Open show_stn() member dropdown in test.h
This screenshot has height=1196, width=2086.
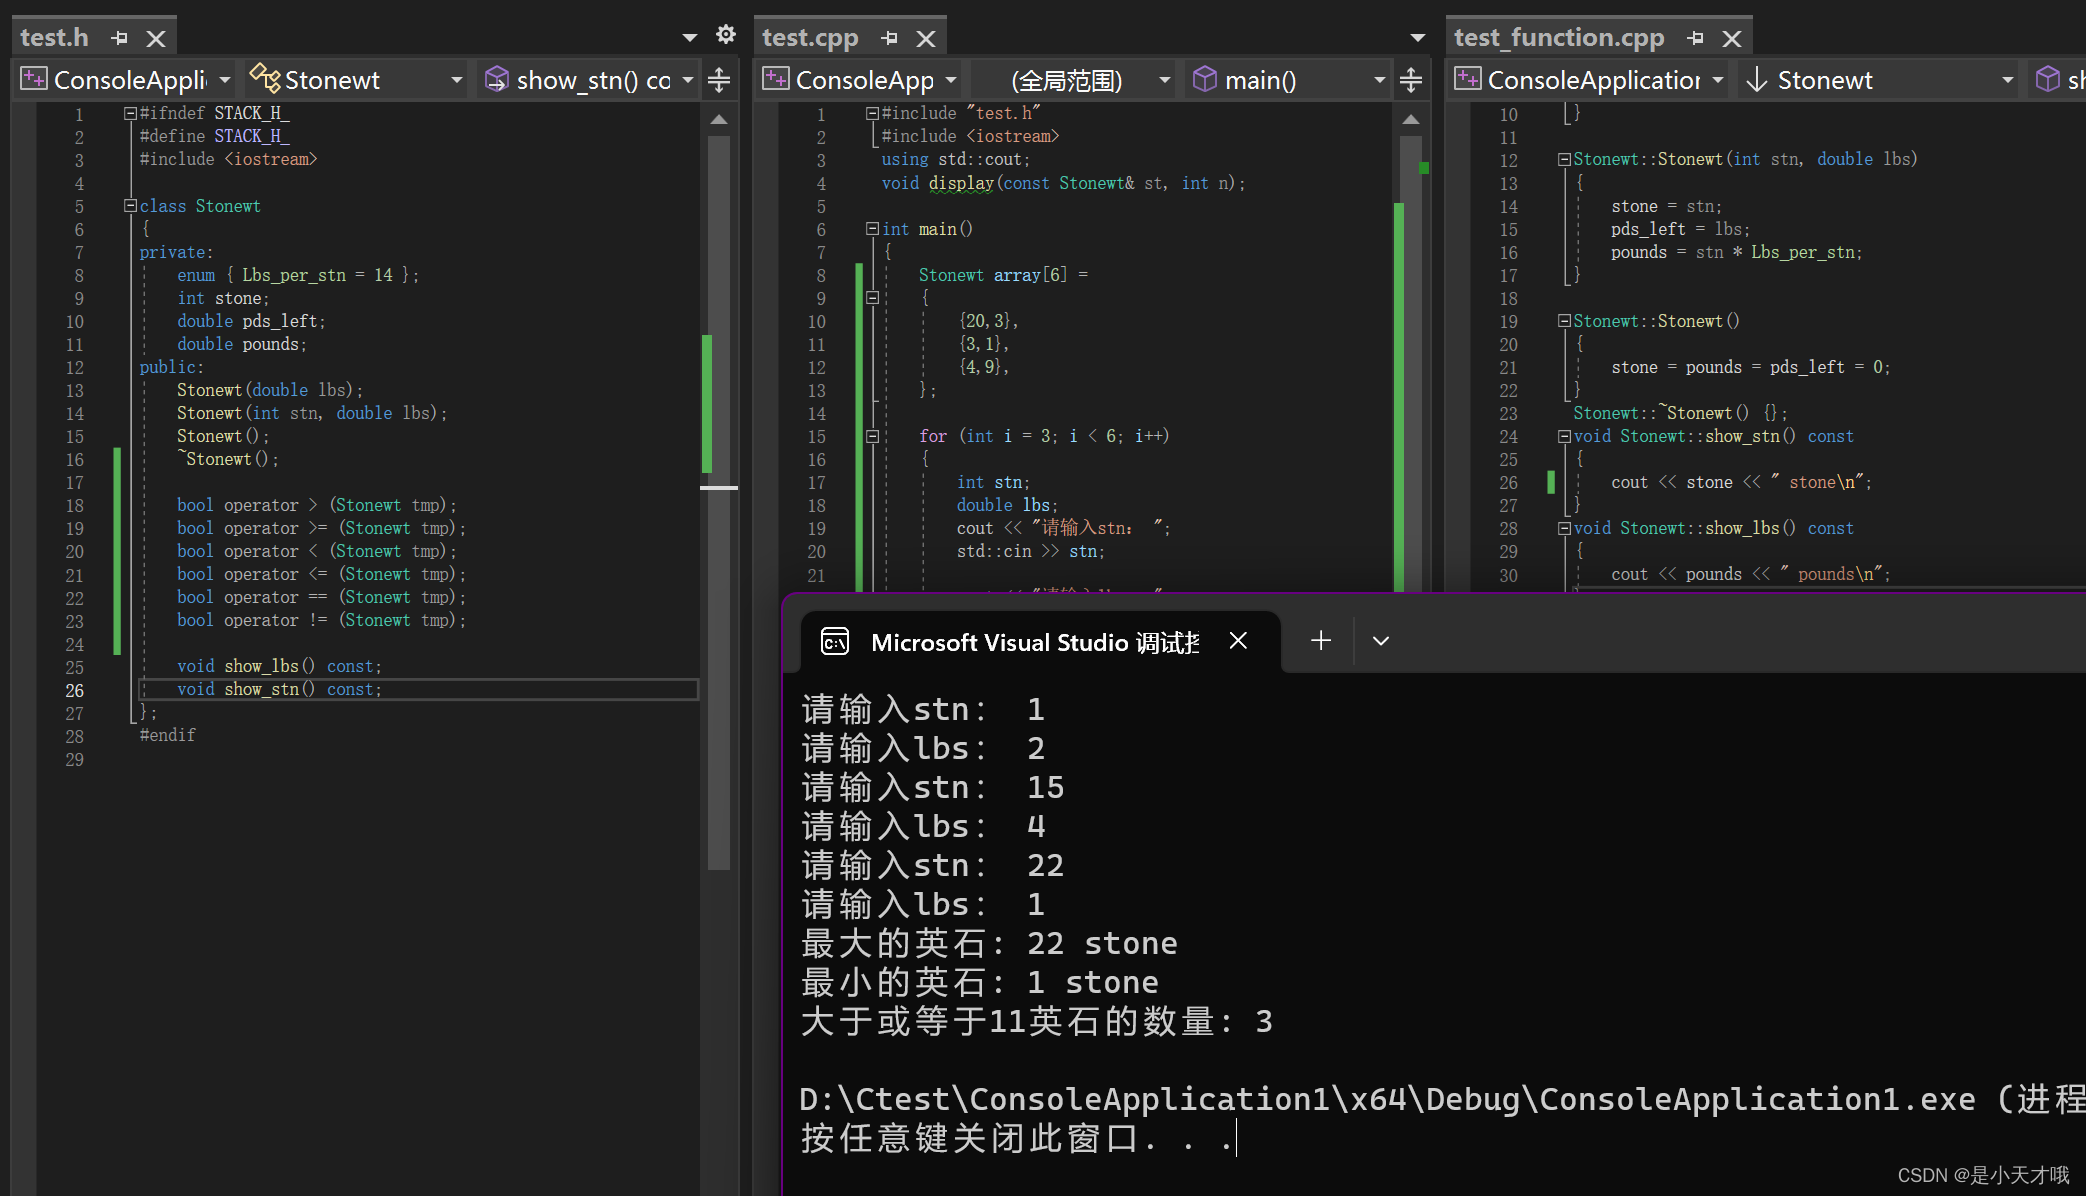[688, 80]
